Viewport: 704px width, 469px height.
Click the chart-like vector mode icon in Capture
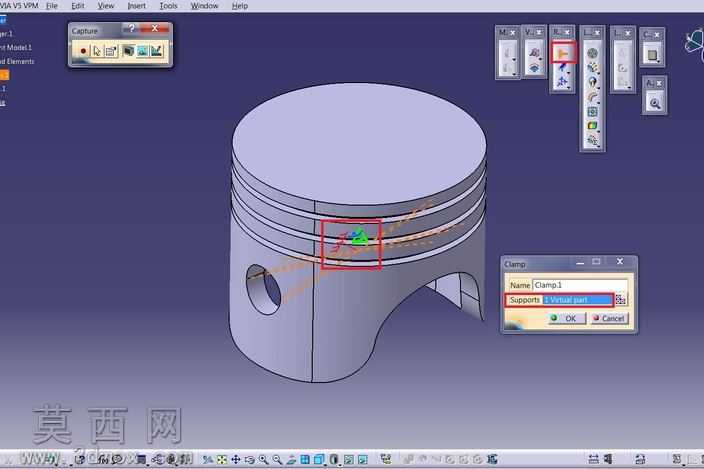pyautogui.click(x=156, y=51)
